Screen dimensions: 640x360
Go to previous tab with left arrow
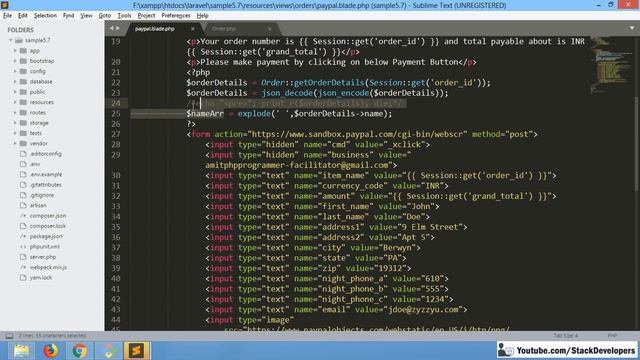pyautogui.click(x=111, y=28)
